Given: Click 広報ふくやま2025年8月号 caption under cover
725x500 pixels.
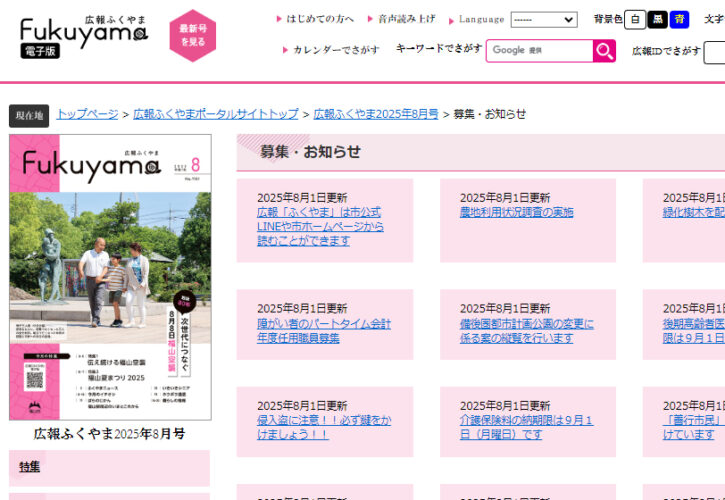Looking at the screenshot, I should pyautogui.click(x=110, y=434).
